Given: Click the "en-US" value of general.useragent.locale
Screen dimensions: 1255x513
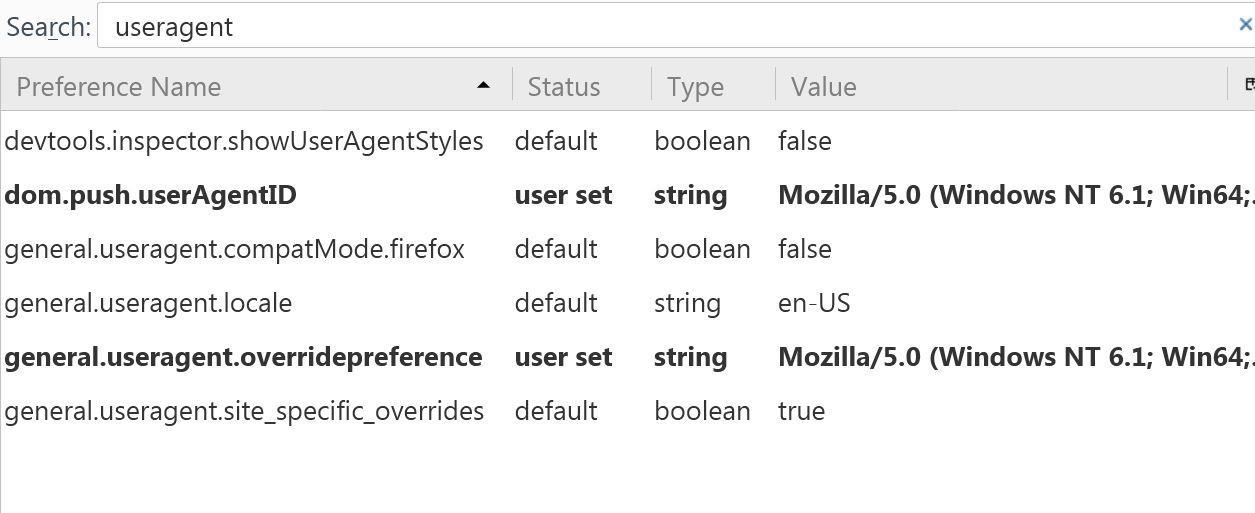Looking at the screenshot, I should pos(814,303).
